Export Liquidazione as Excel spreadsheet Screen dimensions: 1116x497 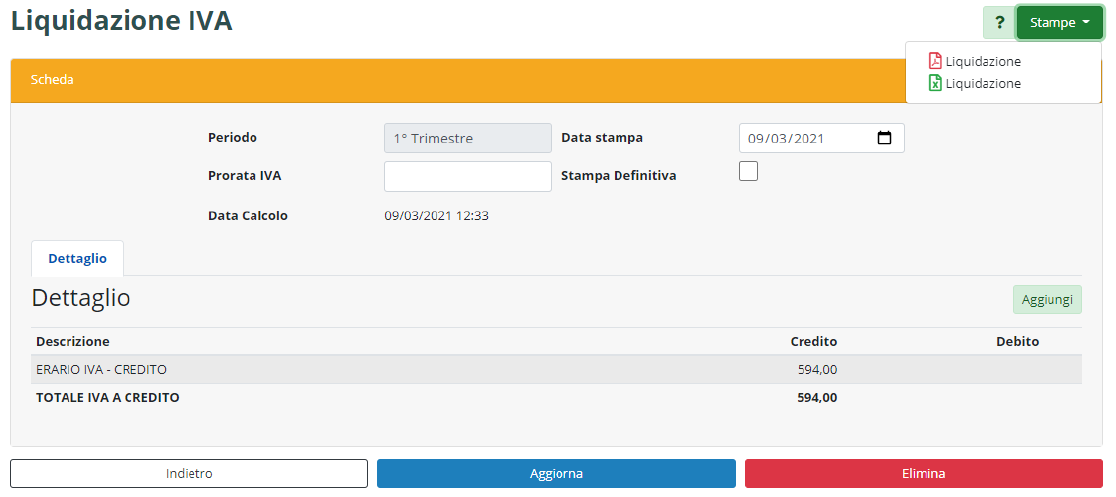(974, 84)
